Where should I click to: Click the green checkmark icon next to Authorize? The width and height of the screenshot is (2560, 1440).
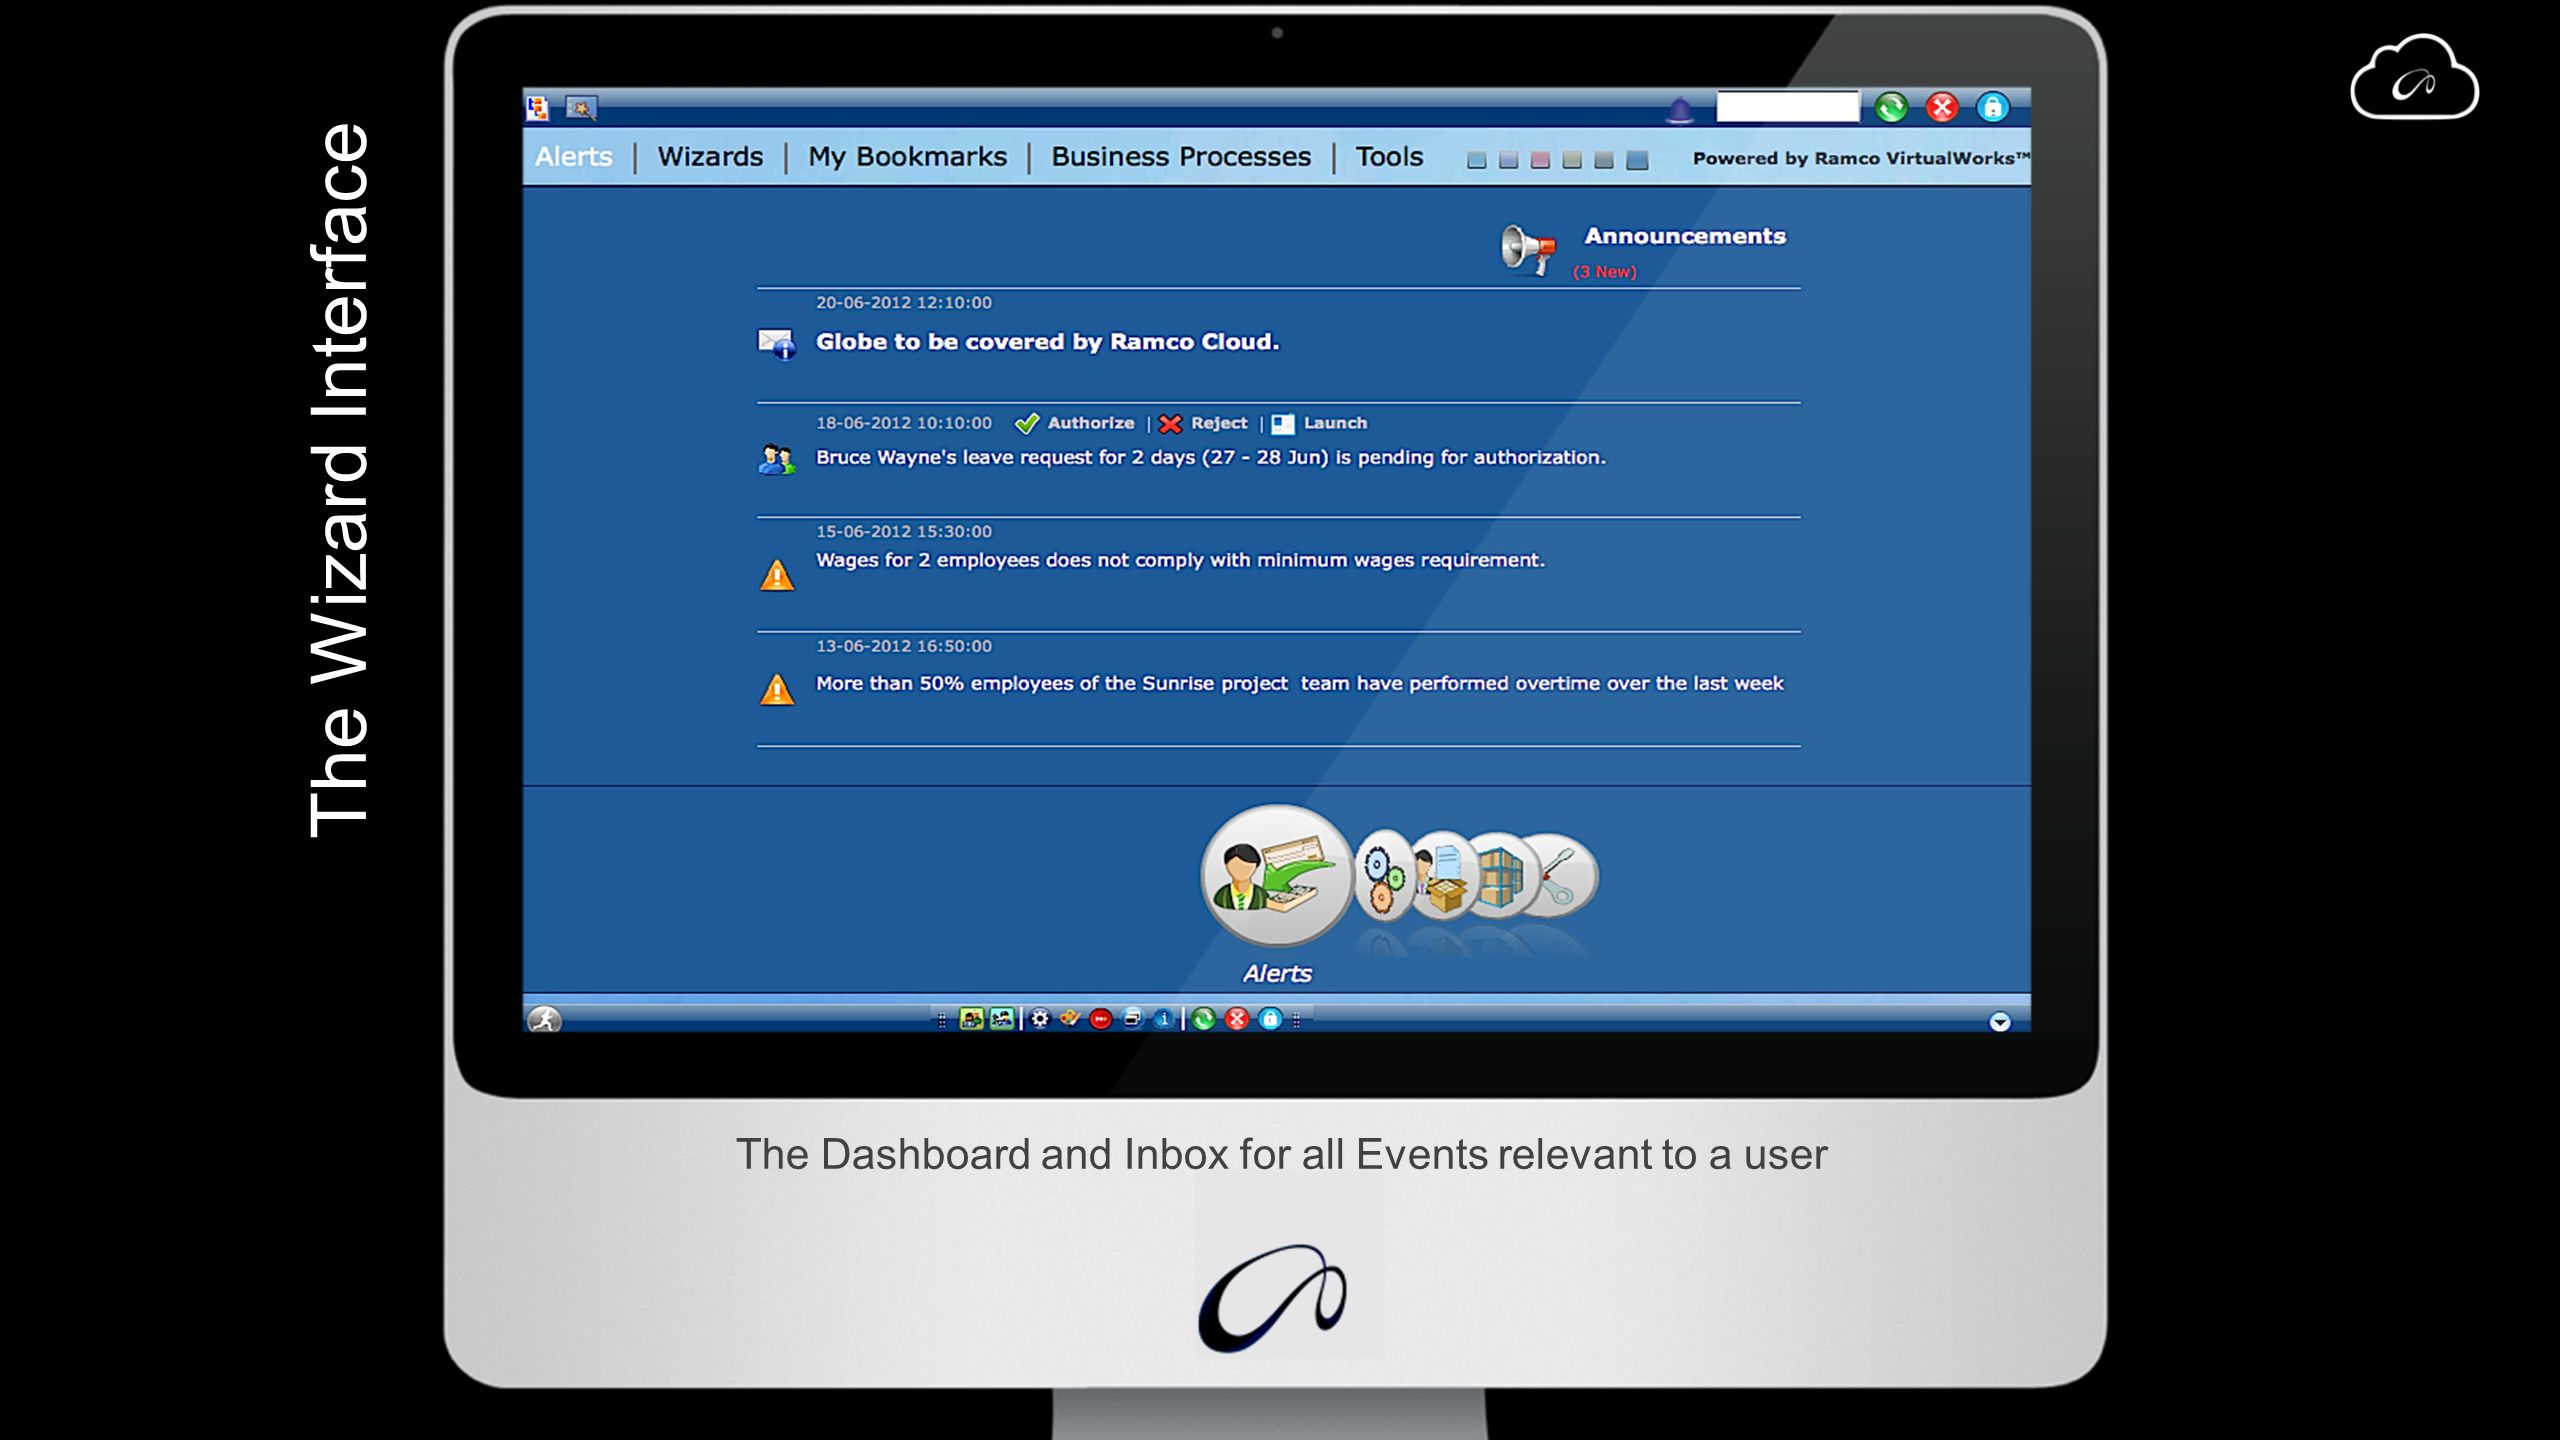click(1027, 424)
